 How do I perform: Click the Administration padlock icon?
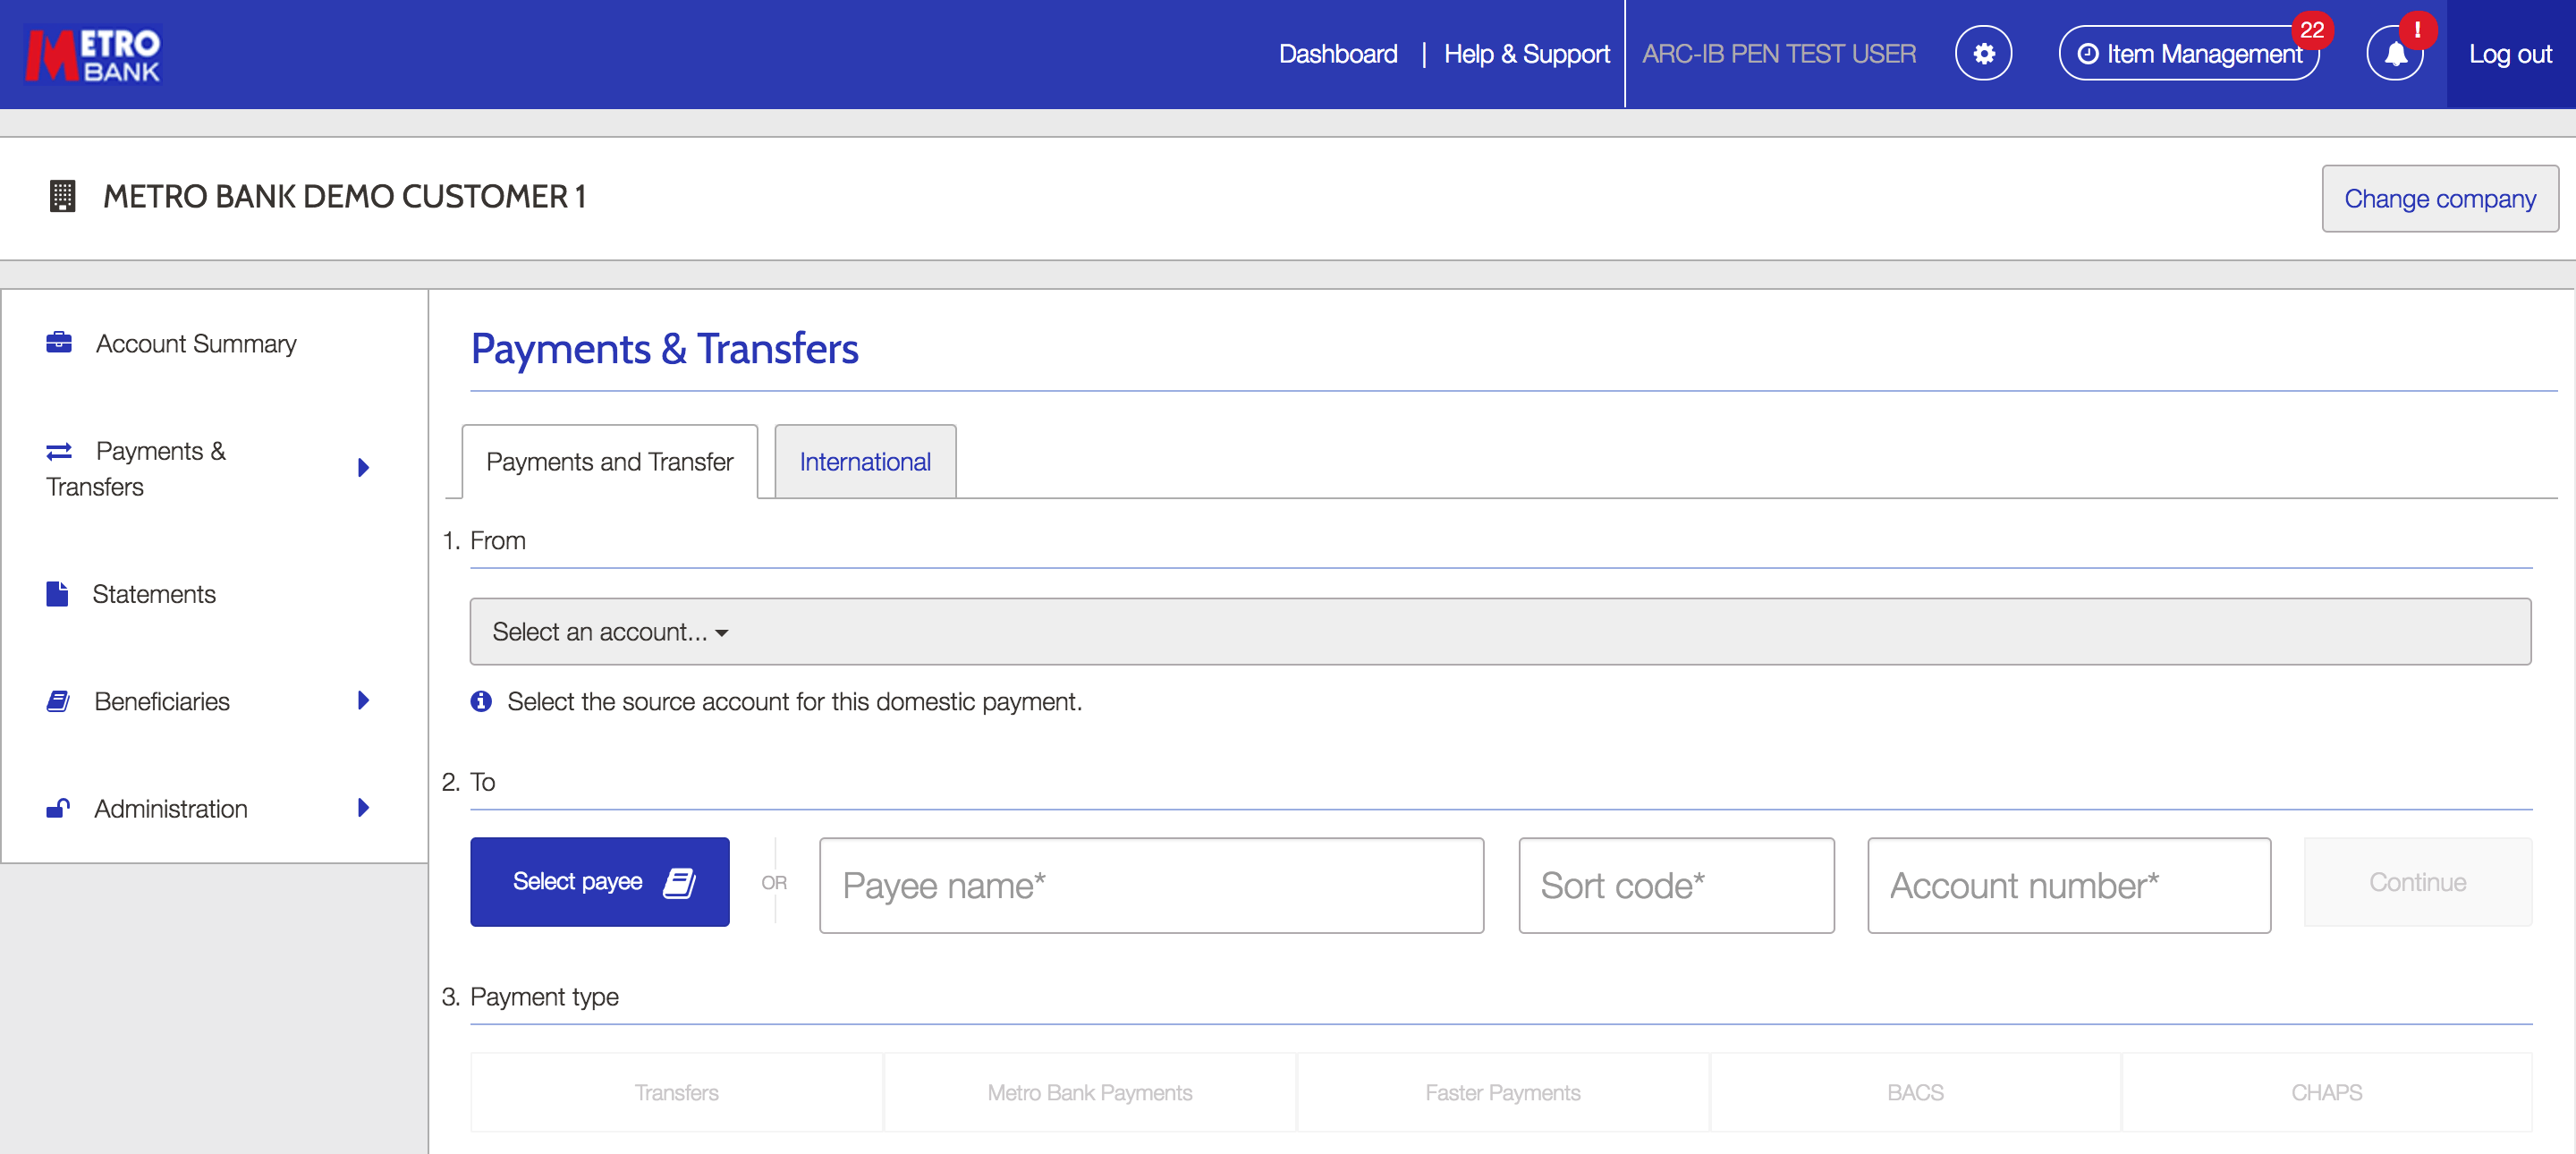coord(58,808)
